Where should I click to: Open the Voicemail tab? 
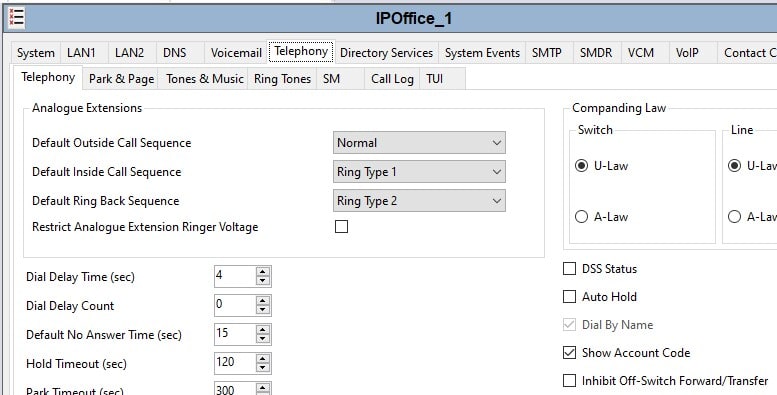(236, 53)
